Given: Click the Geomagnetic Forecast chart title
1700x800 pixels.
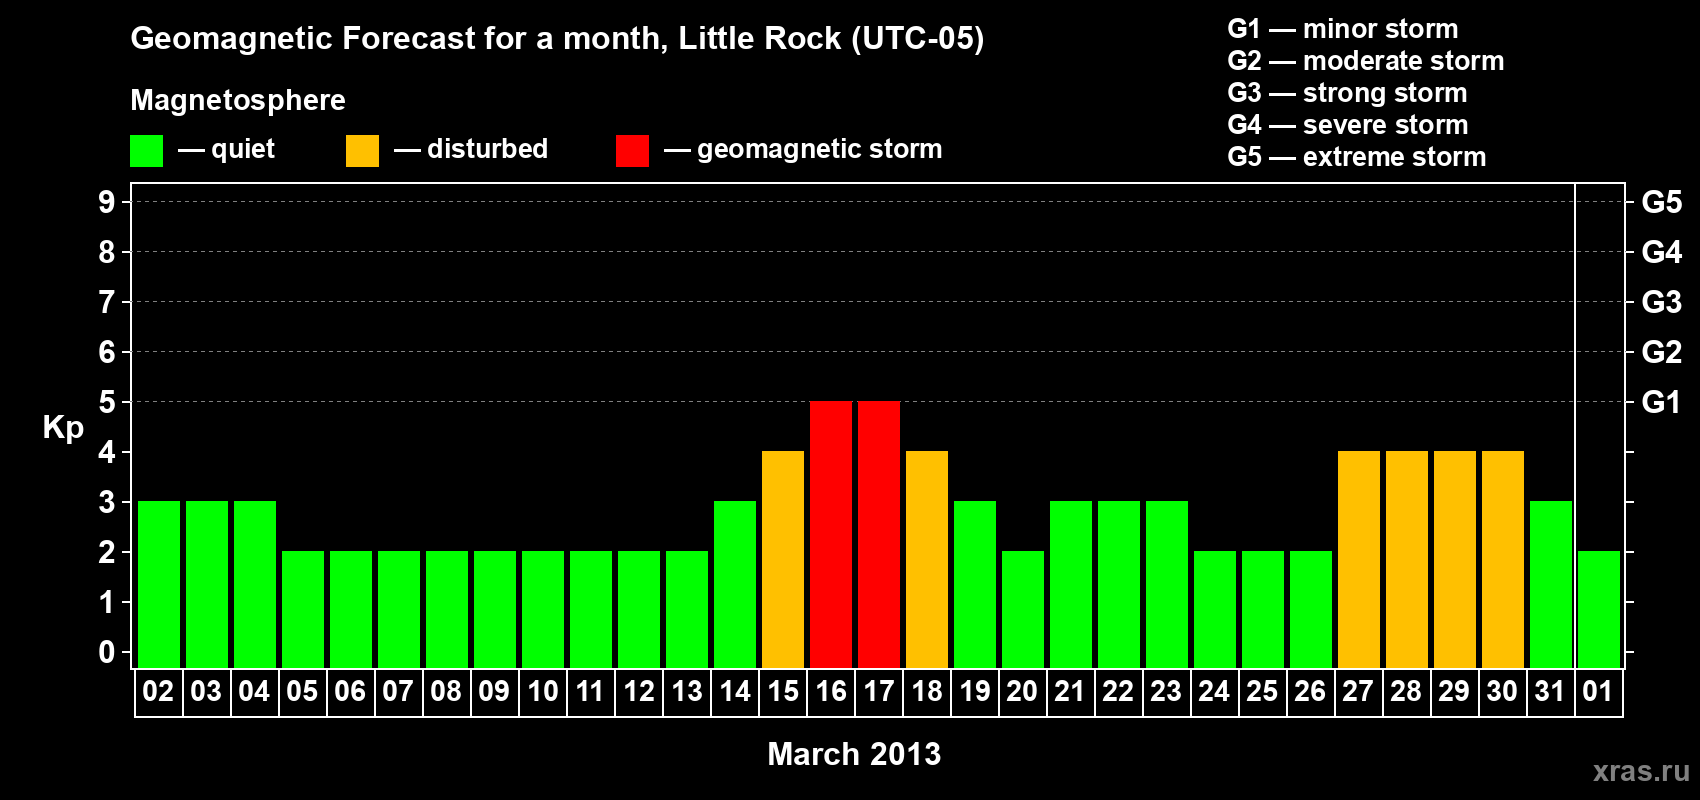Looking at the screenshot, I should 557,39.
